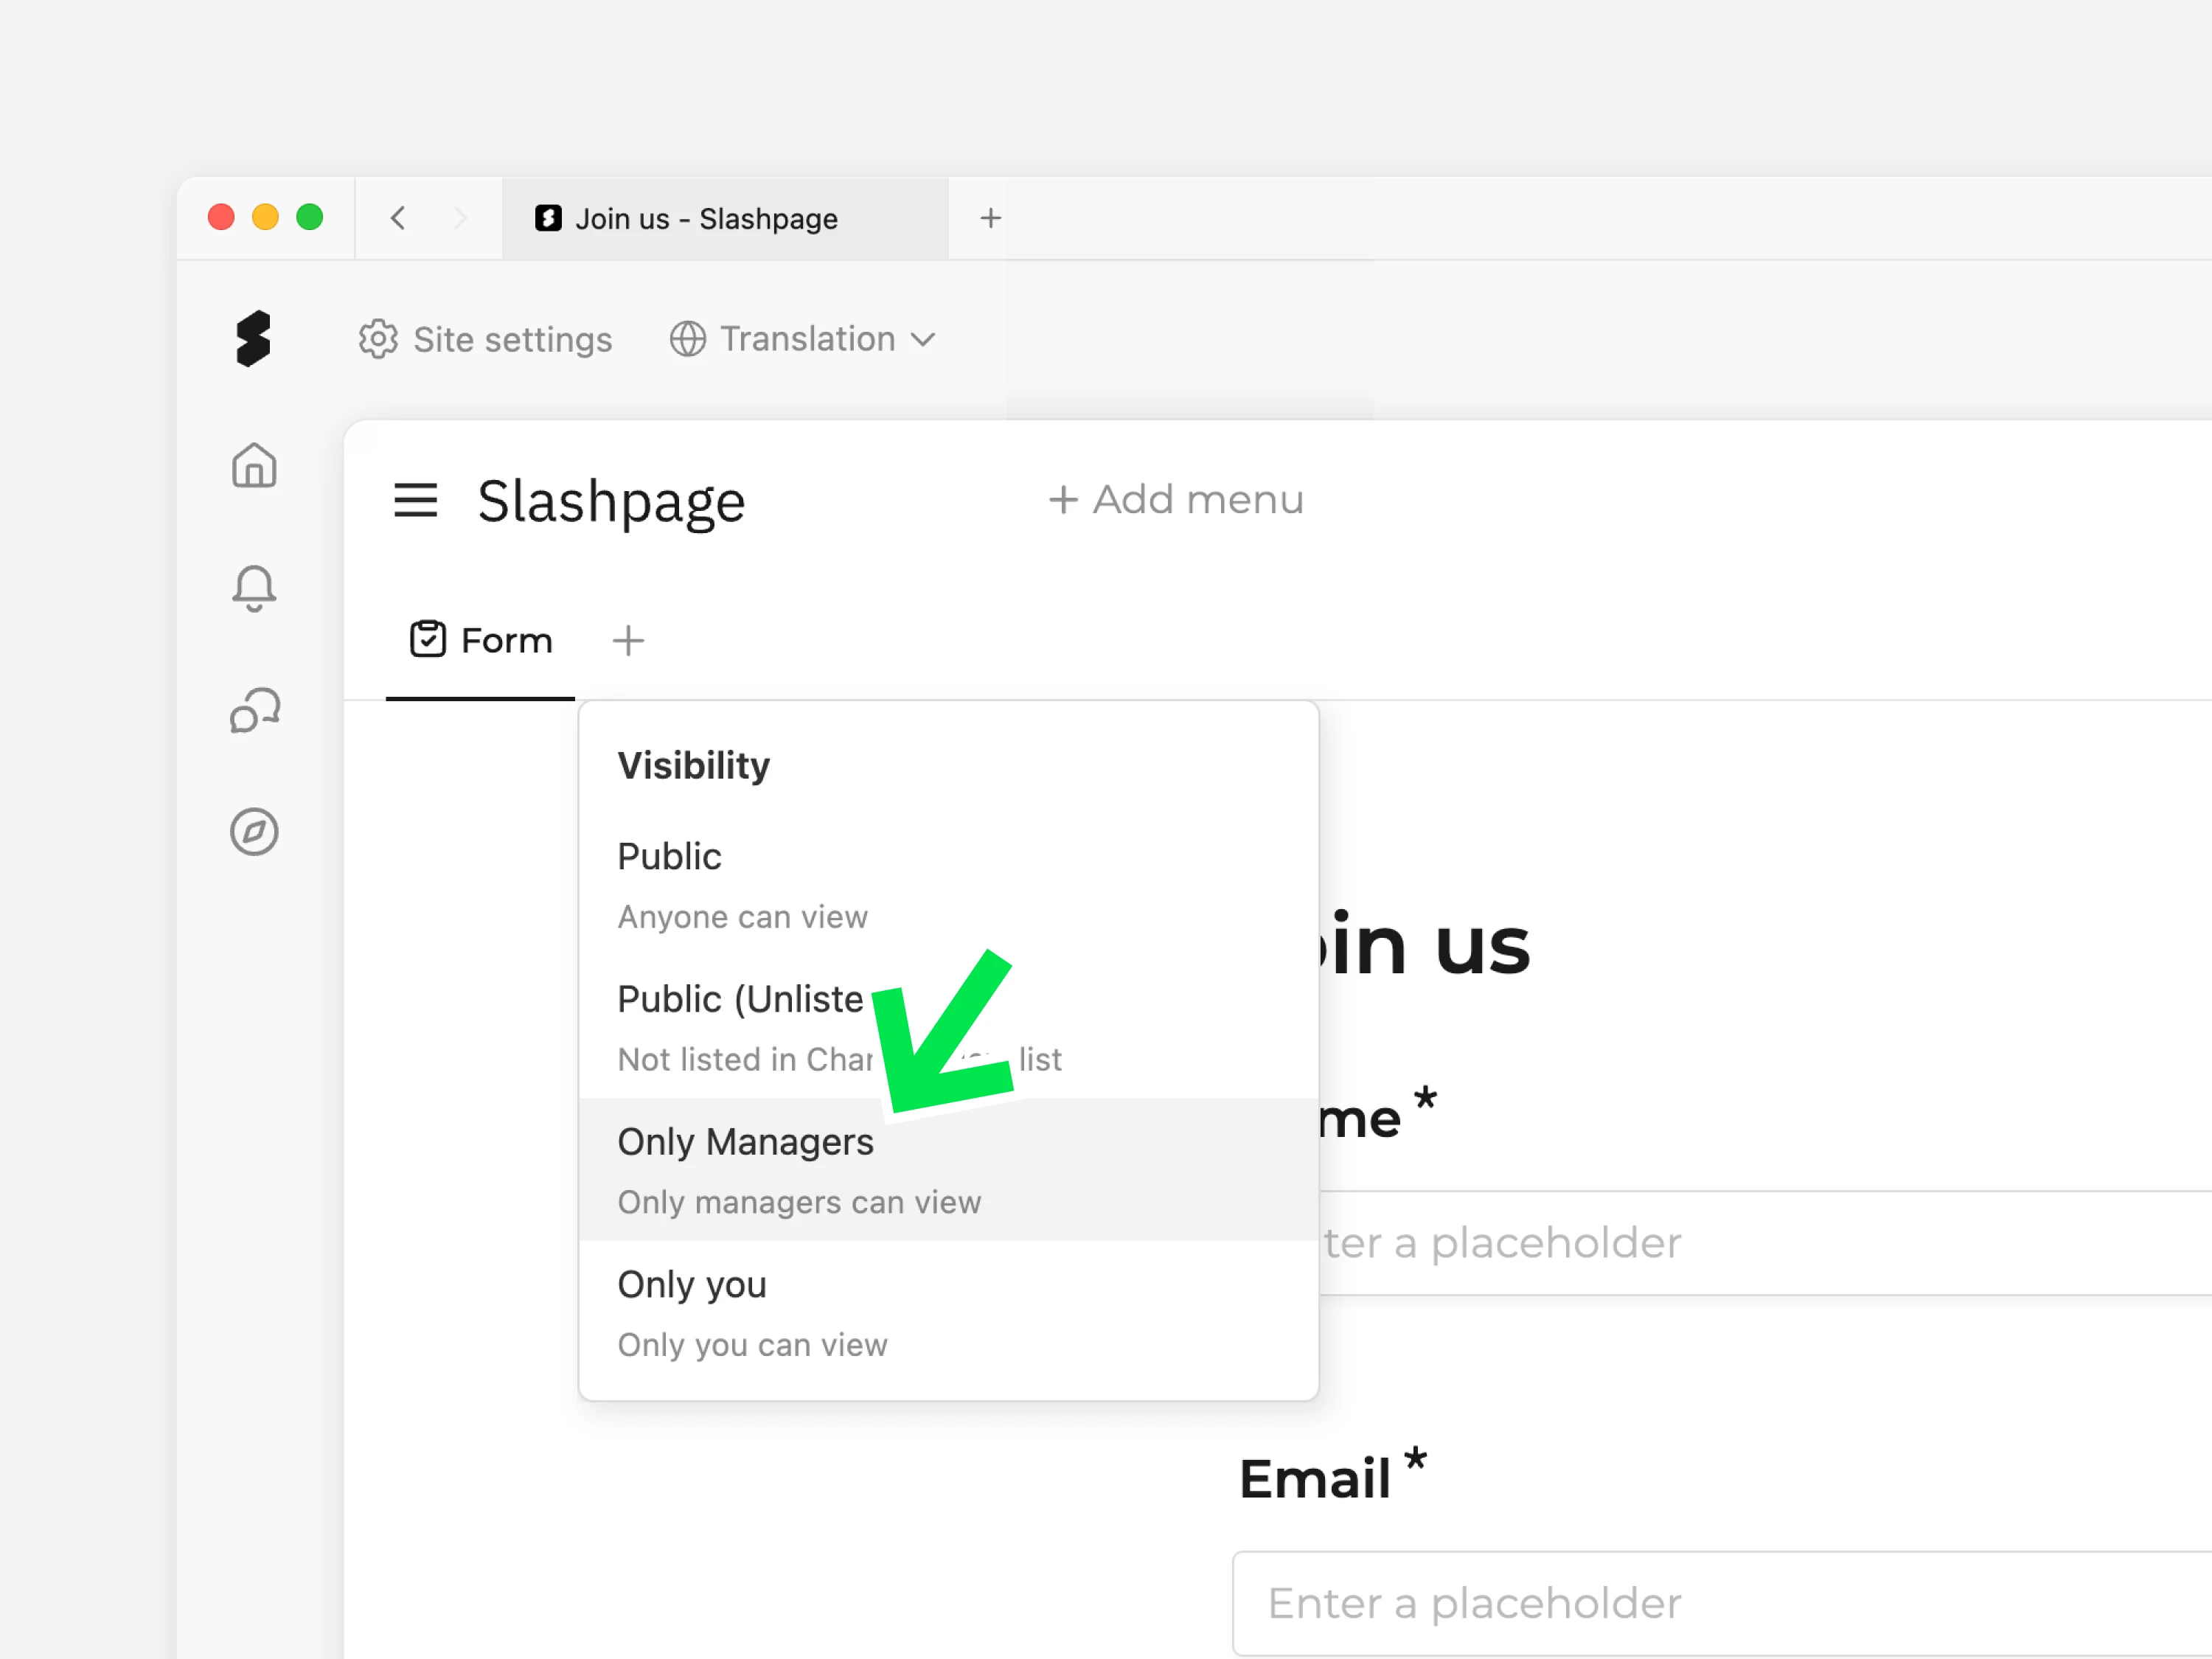Open notifications bell icon
This screenshot has height=1659, width=2212.
click(254, 589)
